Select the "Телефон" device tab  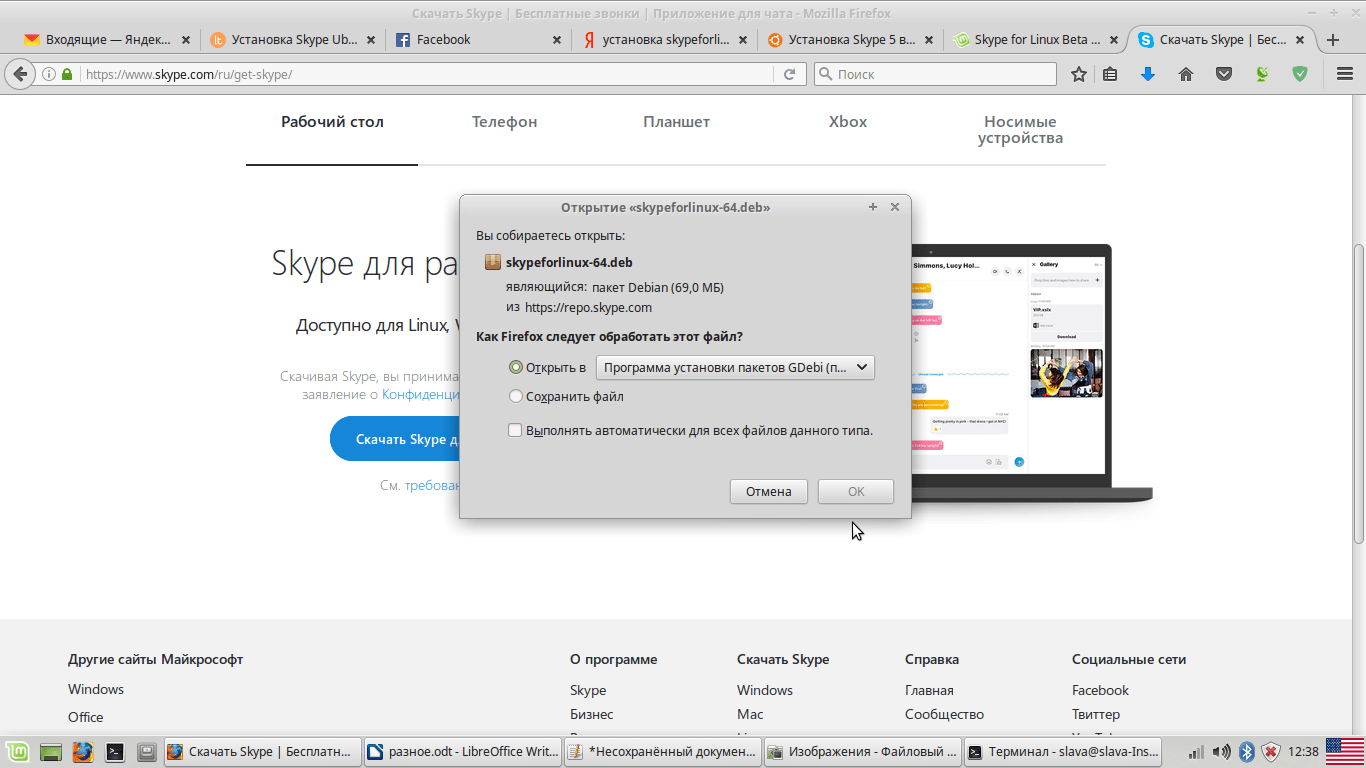pos(504,122)
